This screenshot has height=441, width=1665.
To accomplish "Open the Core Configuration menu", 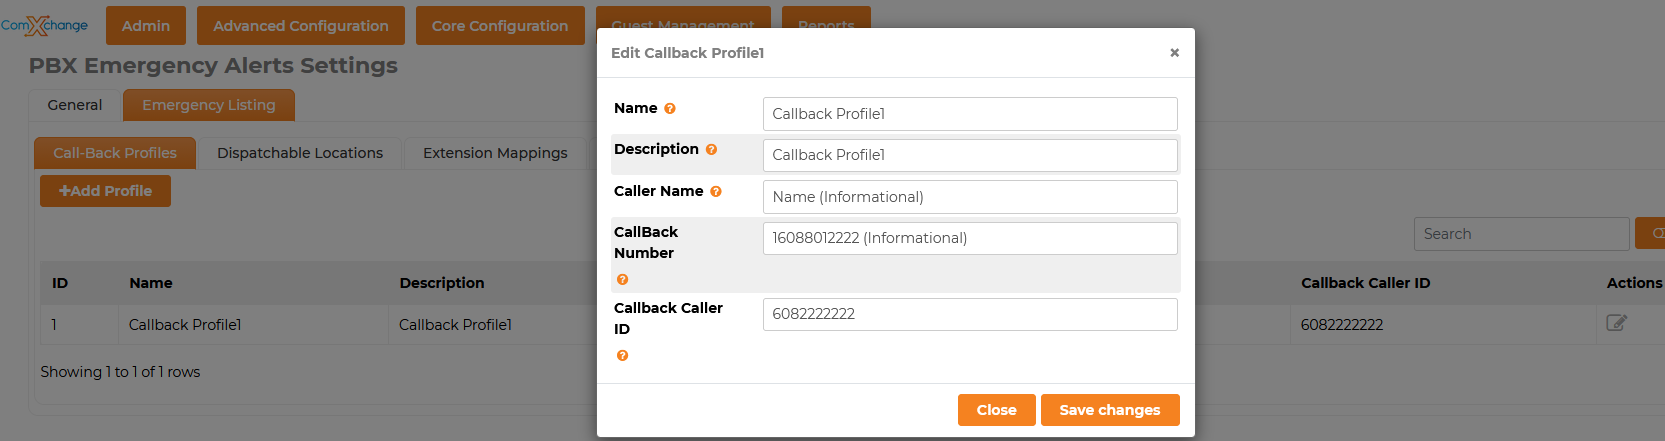I will tap(500, 26).
